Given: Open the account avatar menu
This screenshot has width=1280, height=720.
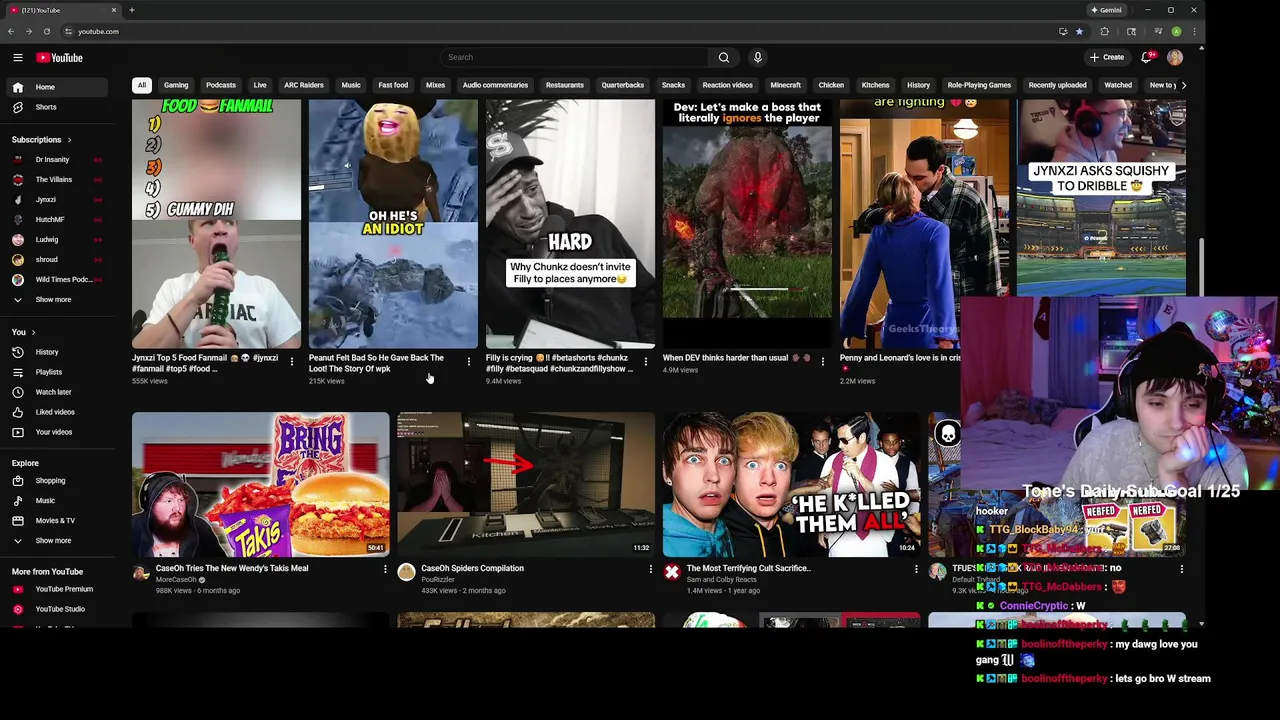Looking at the screenshot, I should coord(1175,57).
